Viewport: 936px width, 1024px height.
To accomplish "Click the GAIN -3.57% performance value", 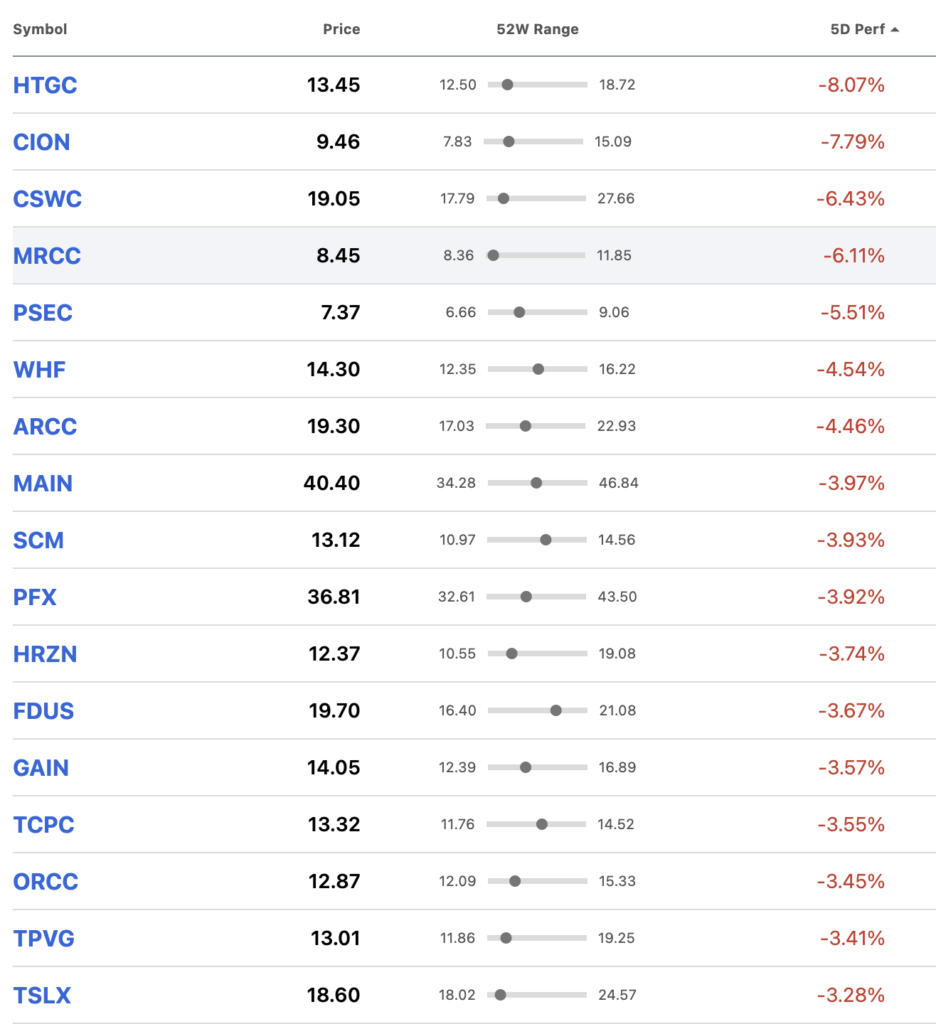I will [x=851, y=767].
